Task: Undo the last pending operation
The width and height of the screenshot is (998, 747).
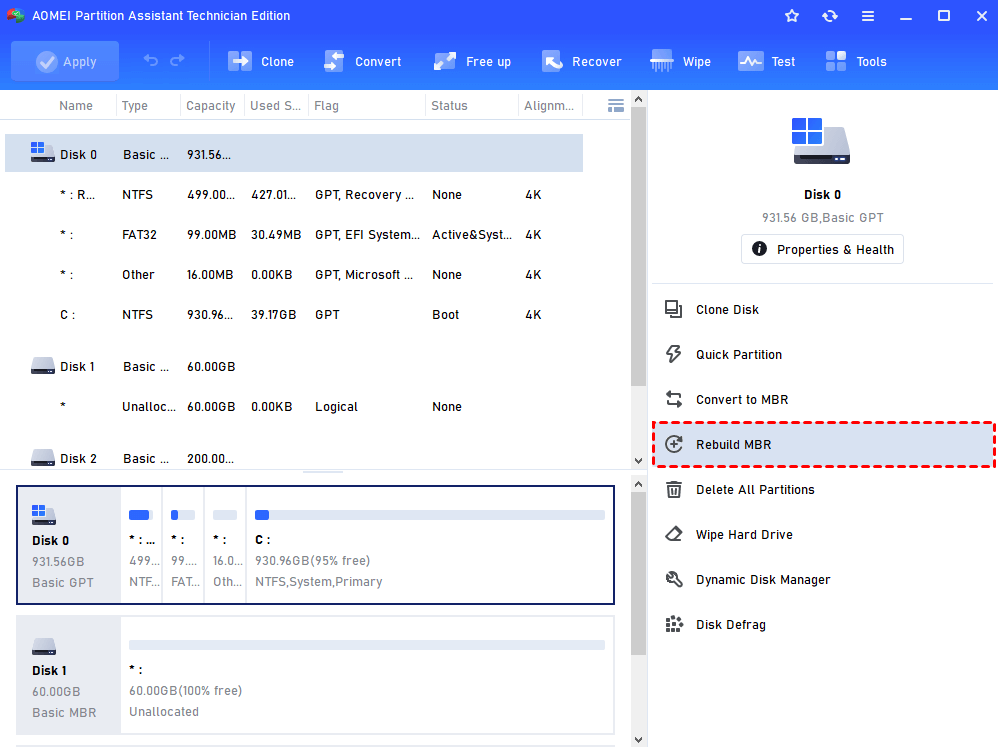Action: [x=151, y=61]
